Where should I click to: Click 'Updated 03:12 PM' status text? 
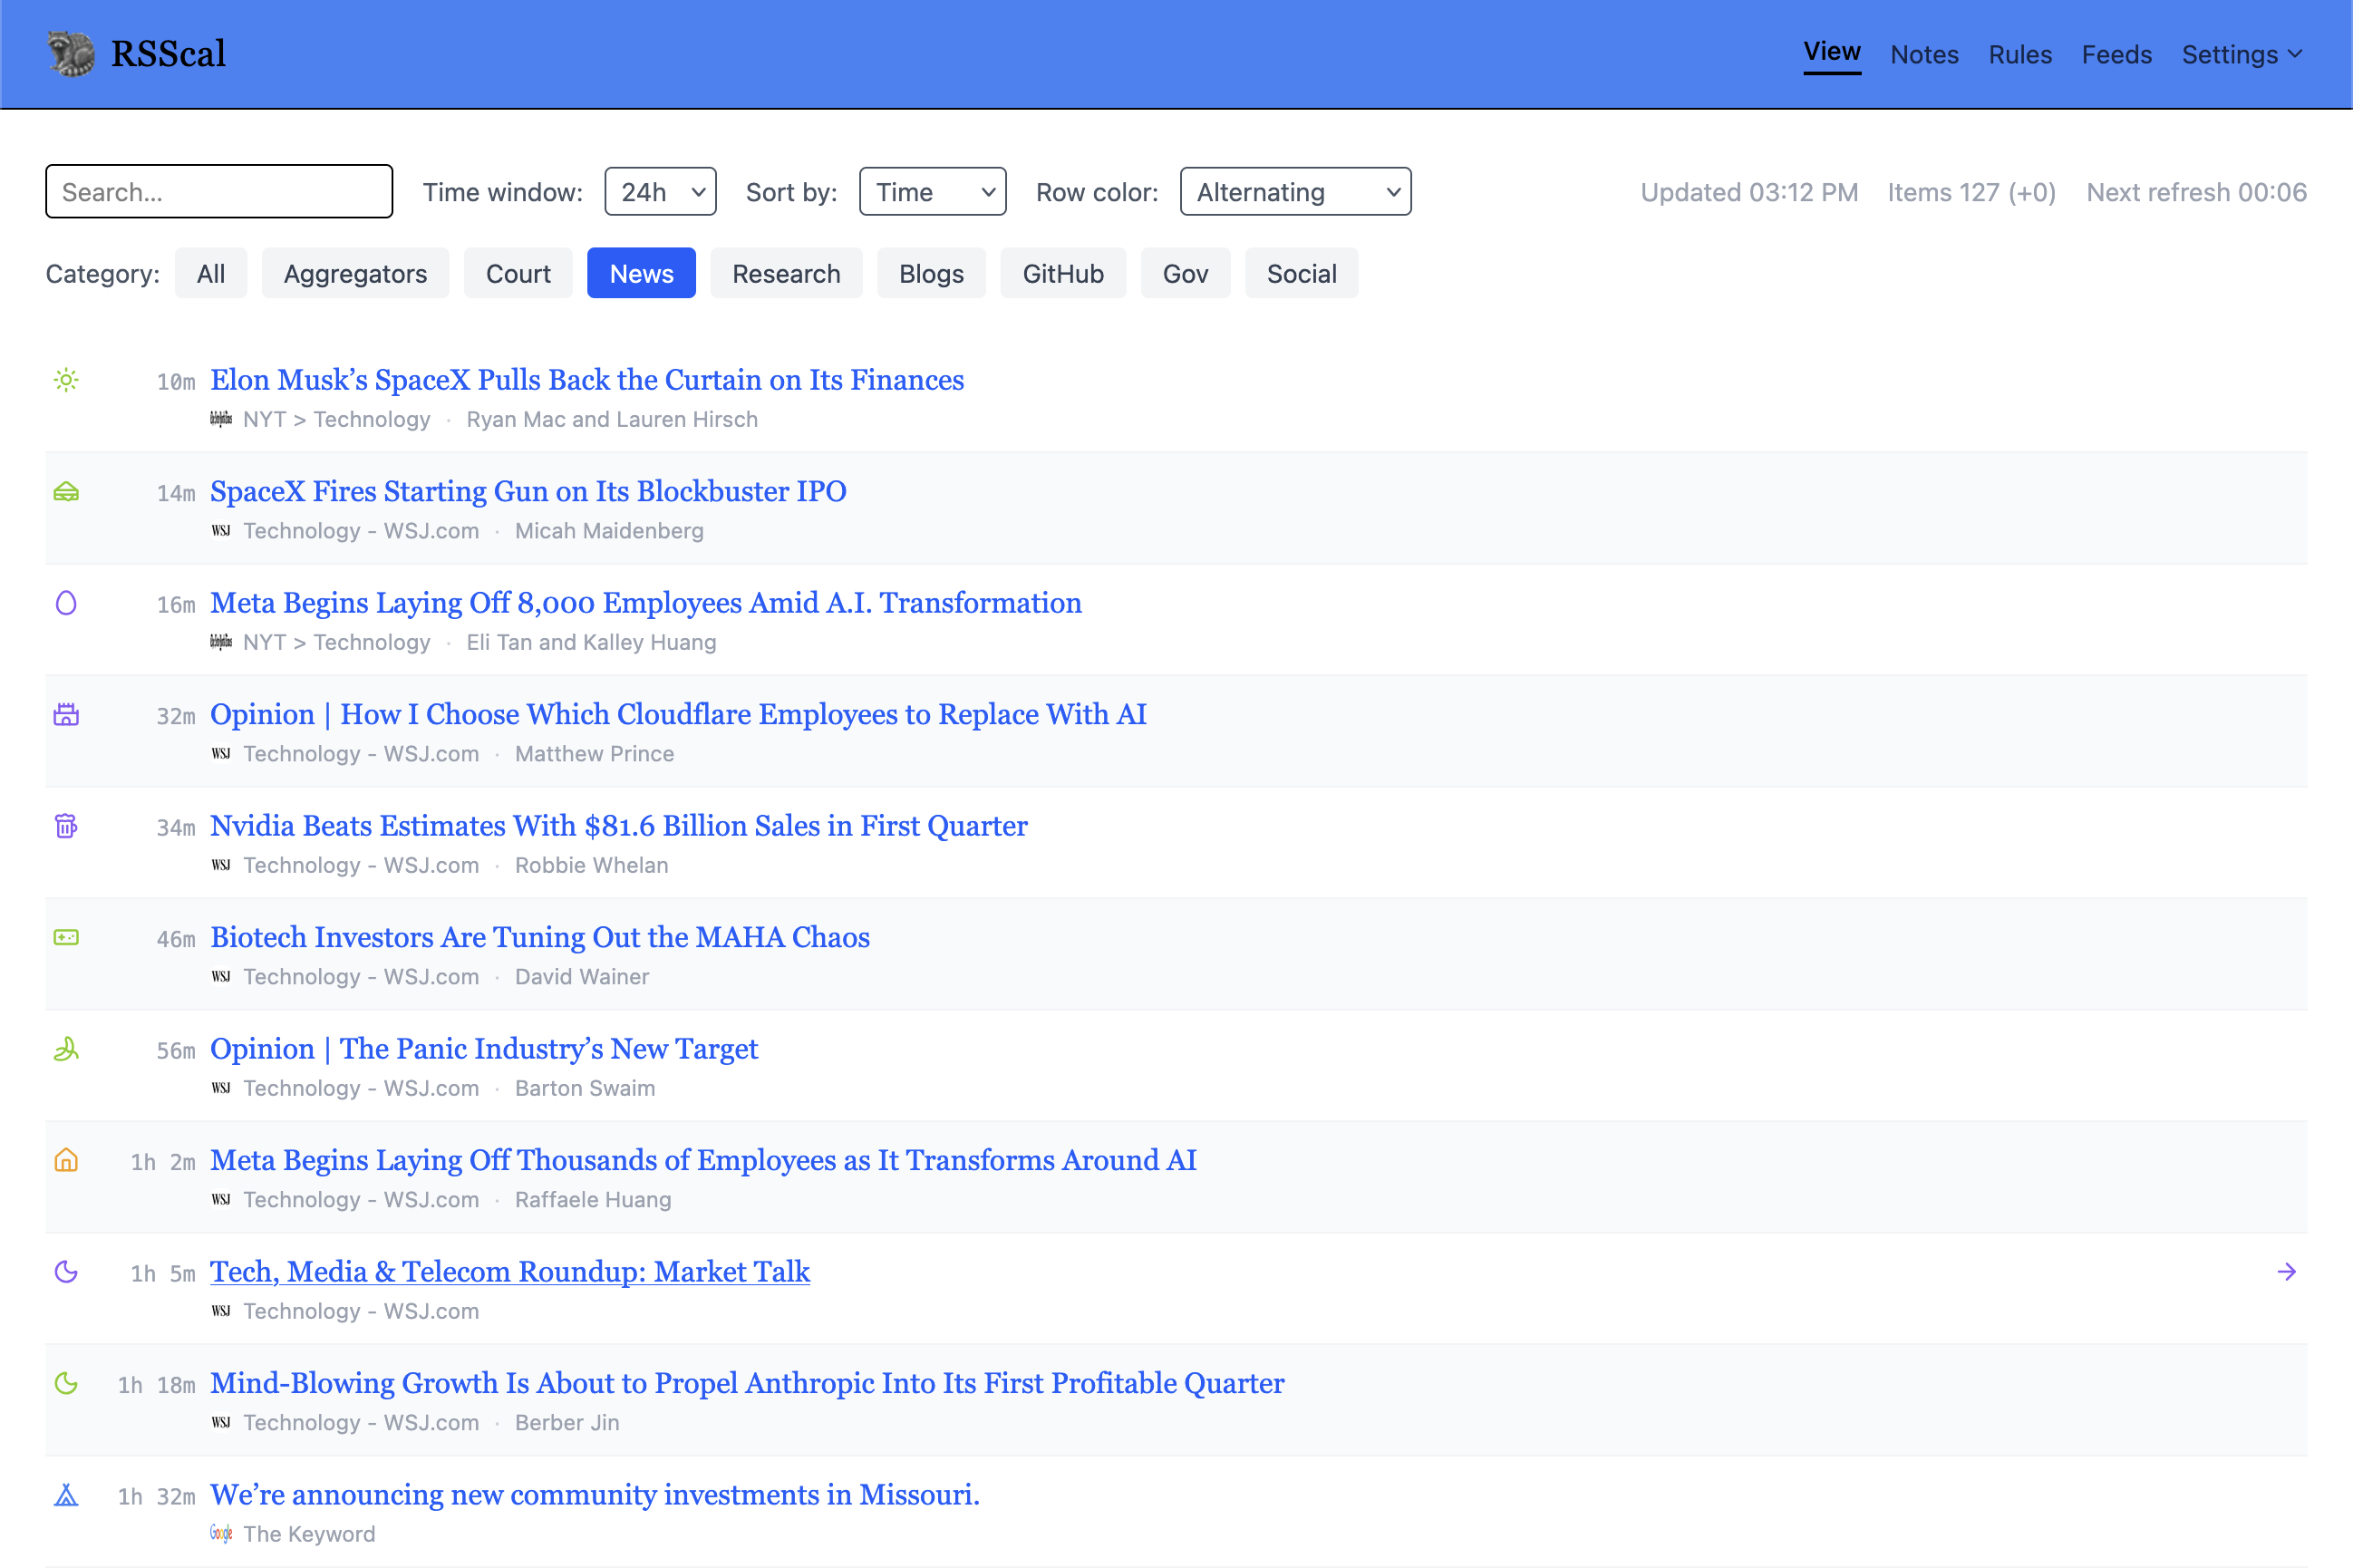[1749, 192]
